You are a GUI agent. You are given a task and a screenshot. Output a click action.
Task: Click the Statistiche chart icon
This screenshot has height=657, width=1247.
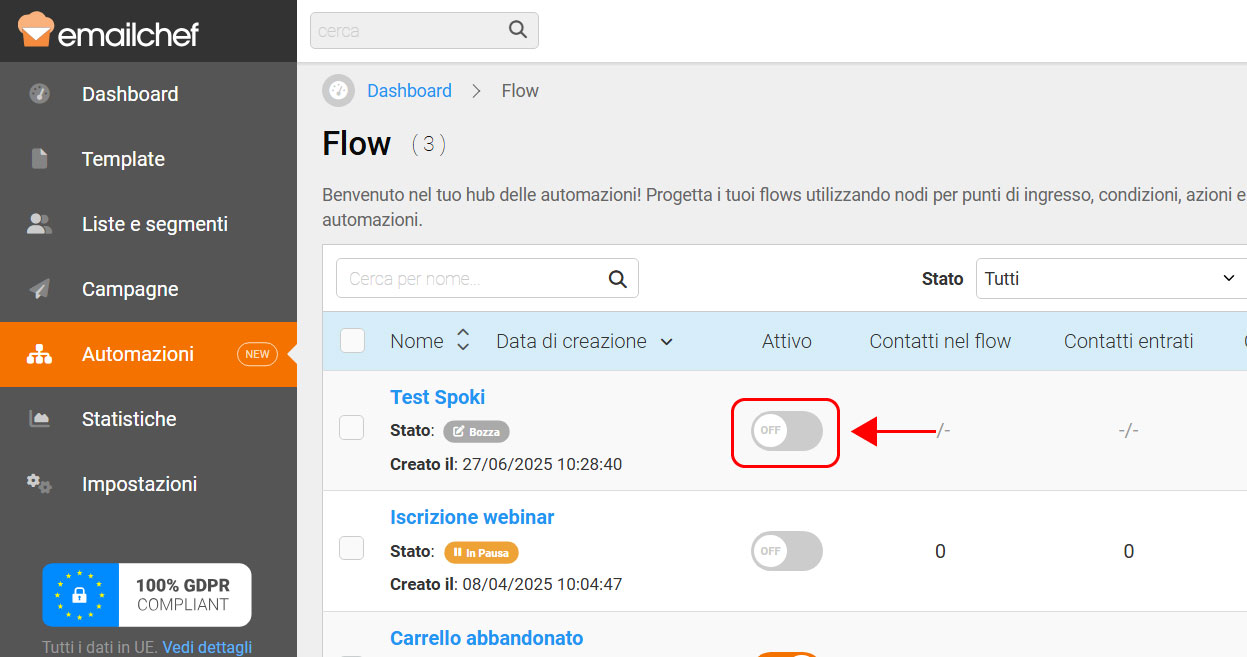tap(40, 419)
